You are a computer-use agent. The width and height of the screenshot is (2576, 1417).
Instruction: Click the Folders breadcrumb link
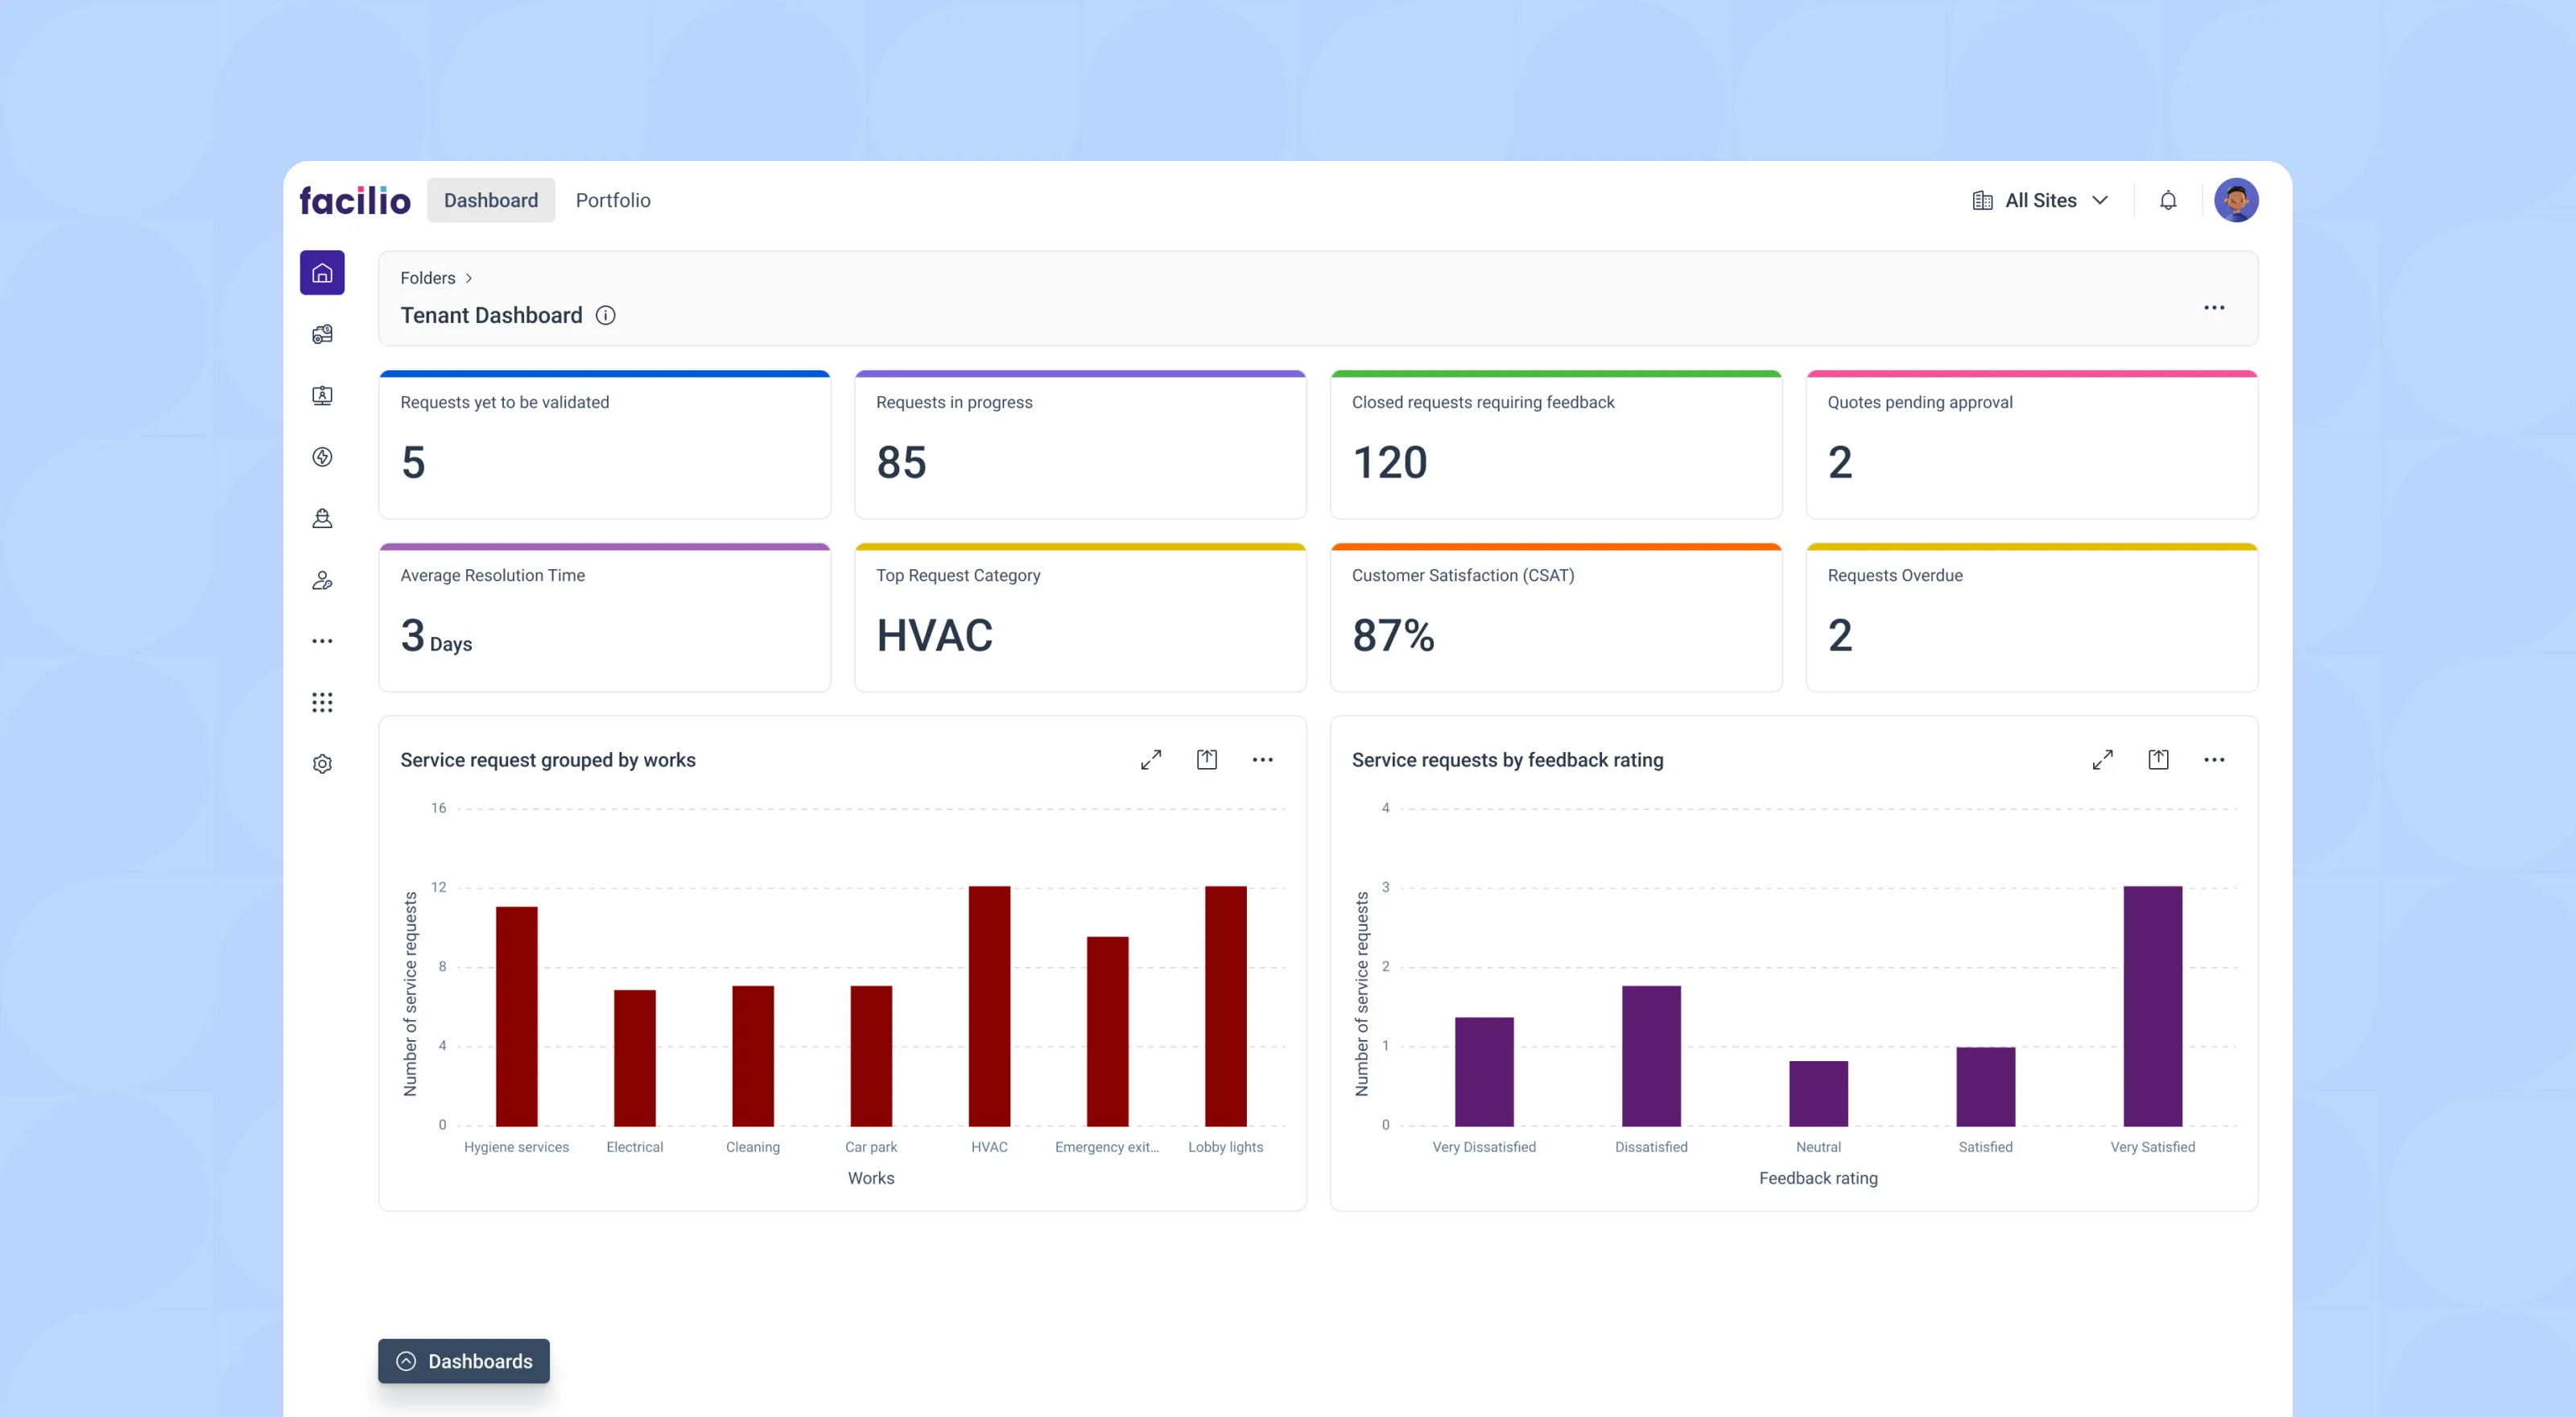427,278
